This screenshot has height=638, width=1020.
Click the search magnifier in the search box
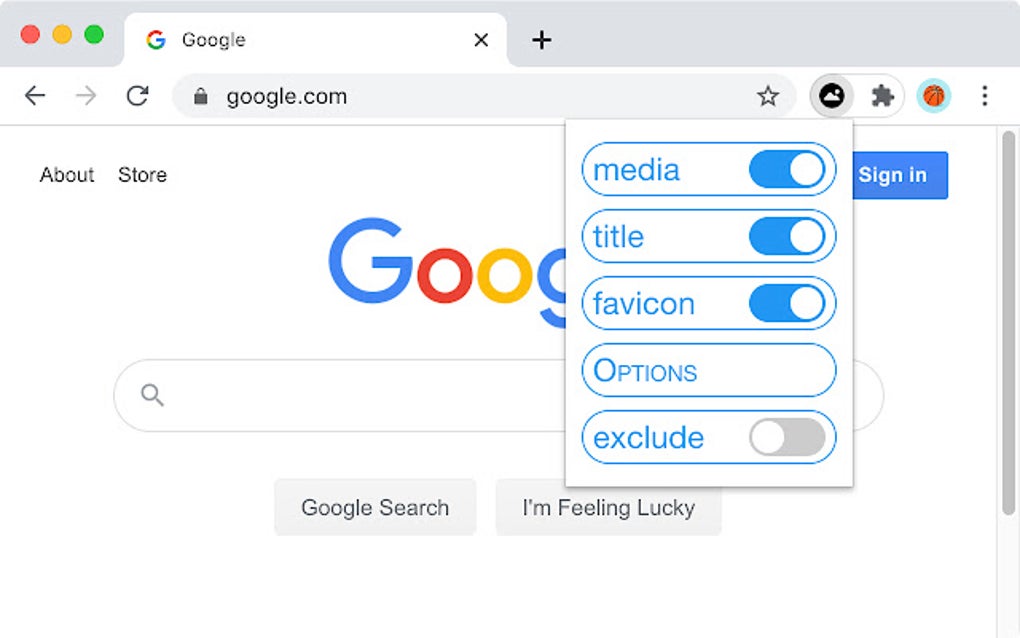(151, 395)
